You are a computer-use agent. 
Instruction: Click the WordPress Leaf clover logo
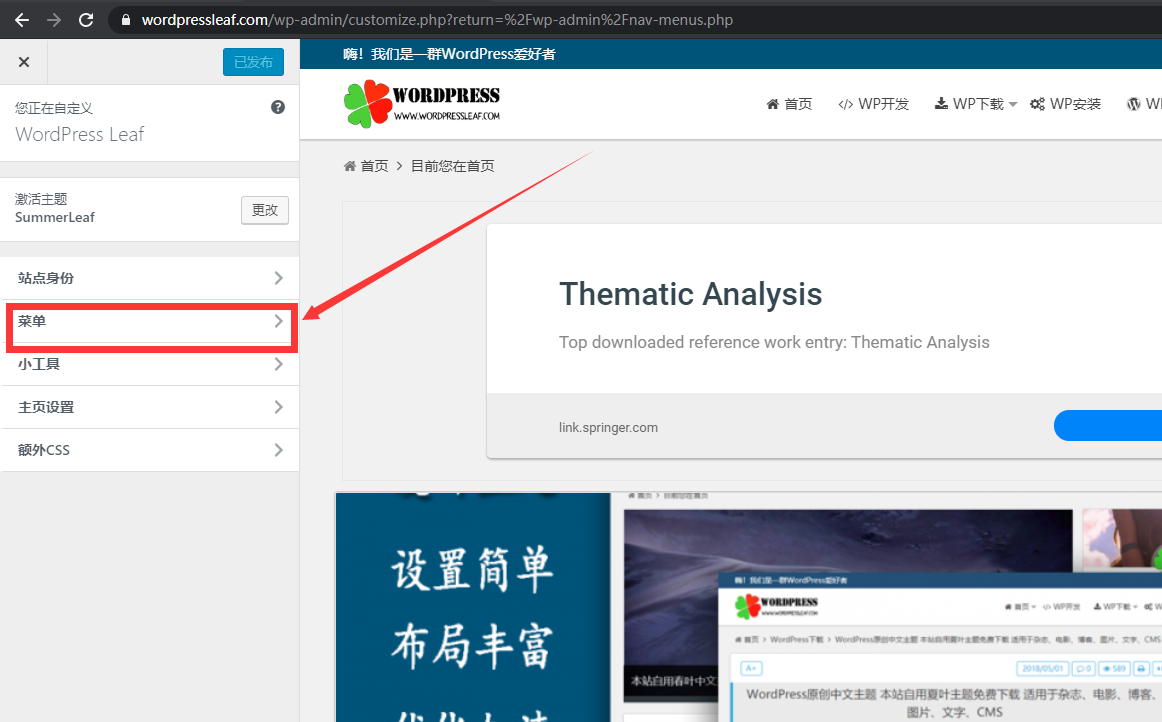pos(422,104)
